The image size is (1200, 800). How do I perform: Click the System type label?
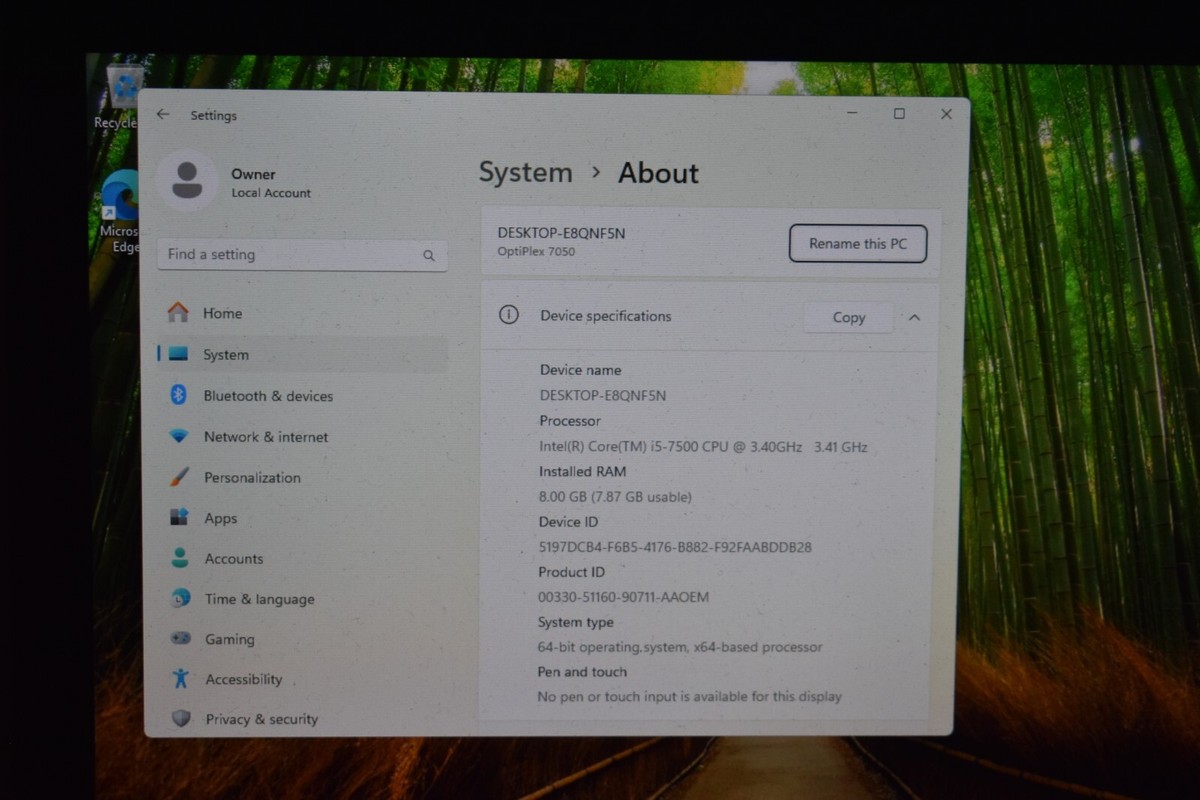(575, 622)
